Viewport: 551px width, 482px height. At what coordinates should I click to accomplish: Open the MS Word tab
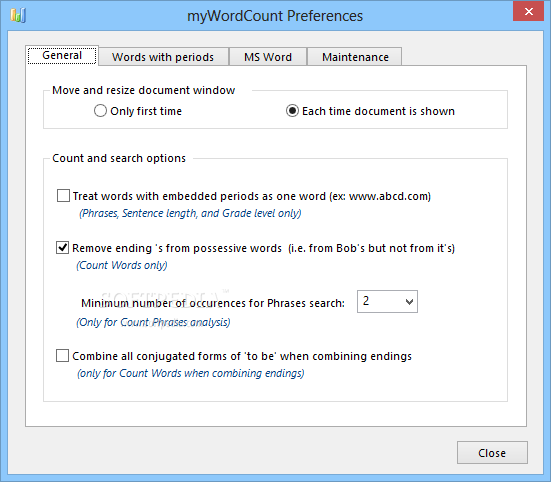point(268,57)
